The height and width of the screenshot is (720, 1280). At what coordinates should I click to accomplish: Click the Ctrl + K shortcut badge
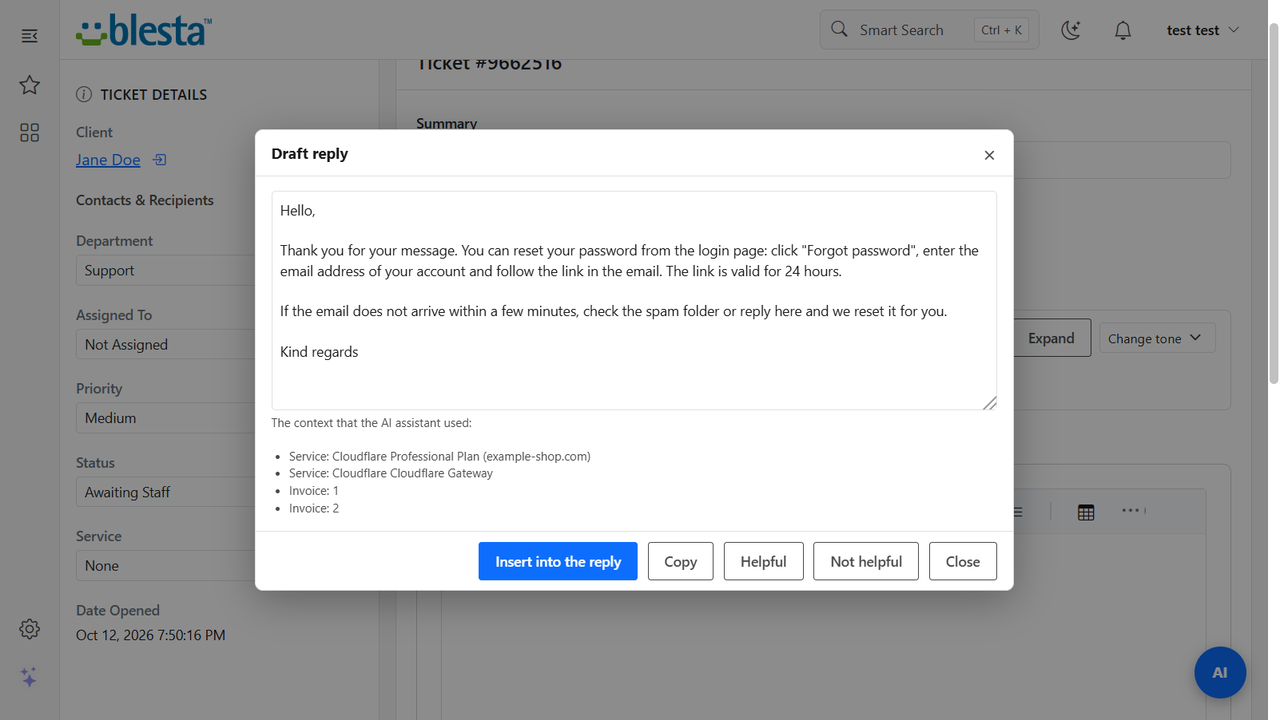pos(1001,30)
